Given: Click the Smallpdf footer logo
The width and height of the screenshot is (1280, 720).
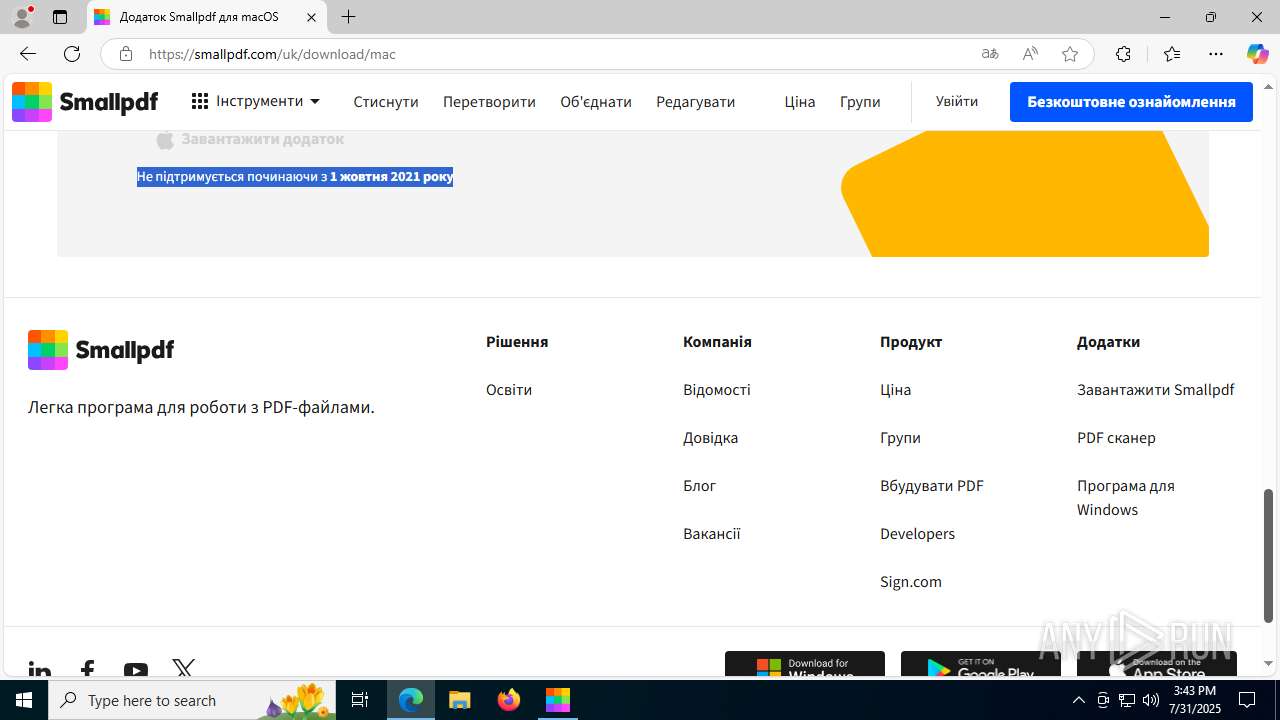Looking at the screenshot, I should [x=101, y=350].
